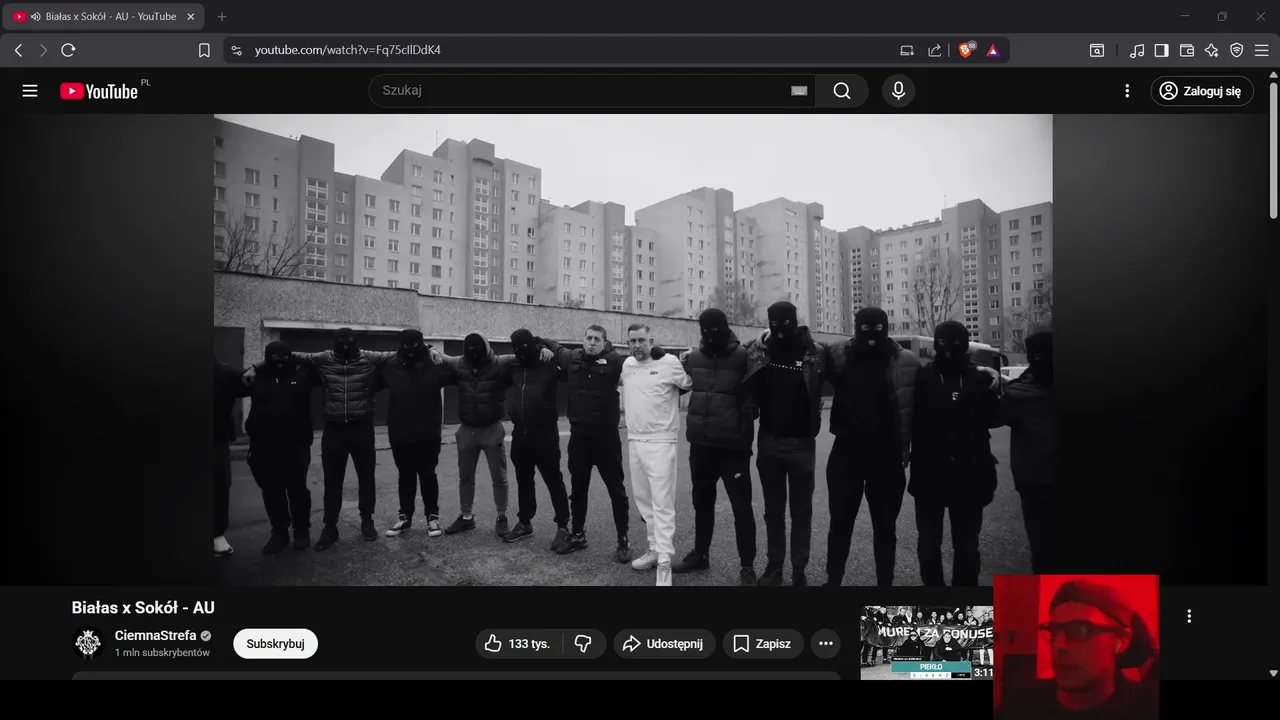Screen dimensions: 1280x720
Task: Go back in browser history
Action: 18,50
